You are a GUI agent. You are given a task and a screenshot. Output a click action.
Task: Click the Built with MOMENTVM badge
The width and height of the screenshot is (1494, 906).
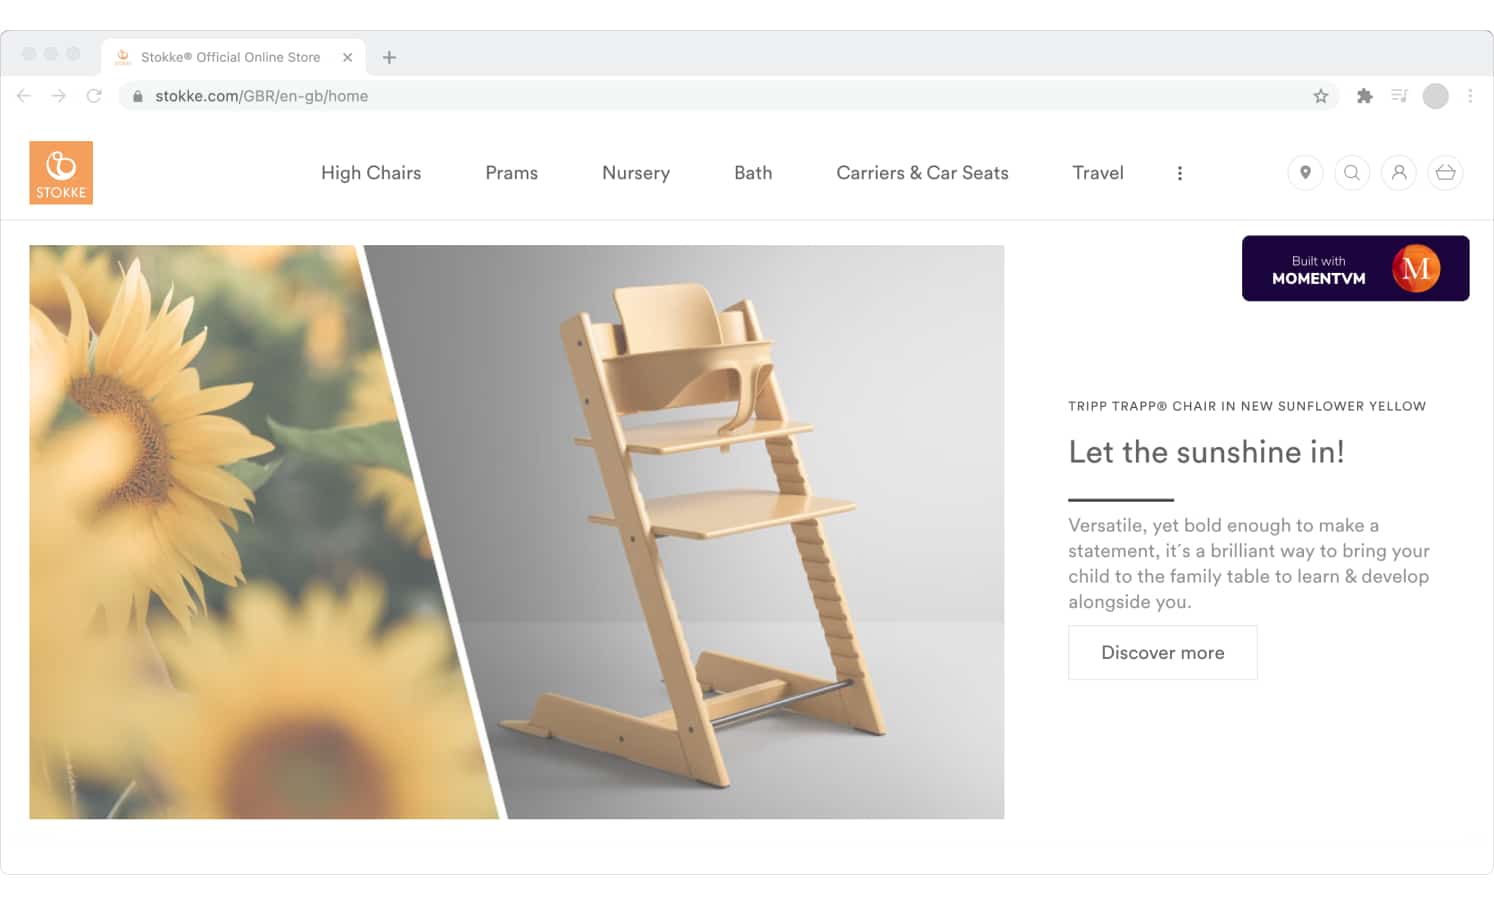(x=1355, y=268)
